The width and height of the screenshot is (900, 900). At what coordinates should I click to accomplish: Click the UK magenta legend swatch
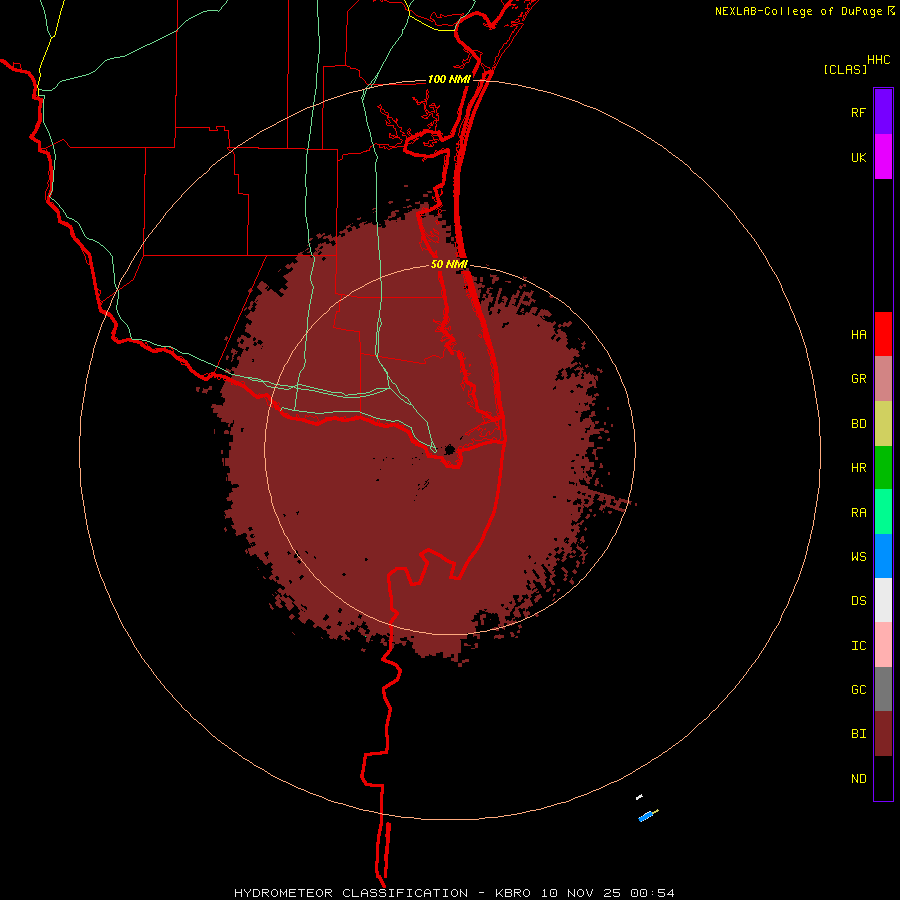tap(883, 157)
